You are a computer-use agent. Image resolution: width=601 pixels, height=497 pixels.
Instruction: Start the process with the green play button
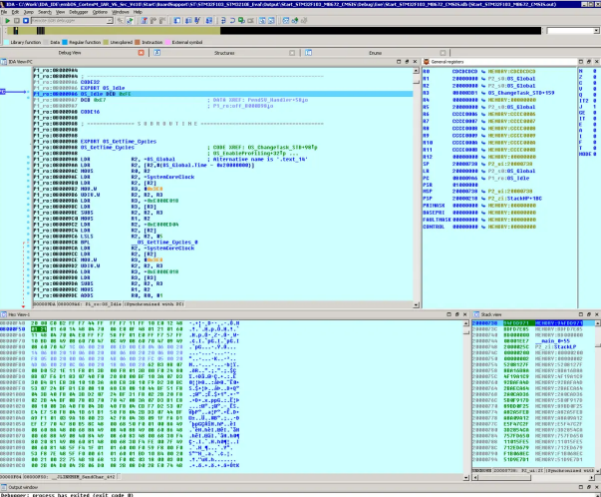7,21
